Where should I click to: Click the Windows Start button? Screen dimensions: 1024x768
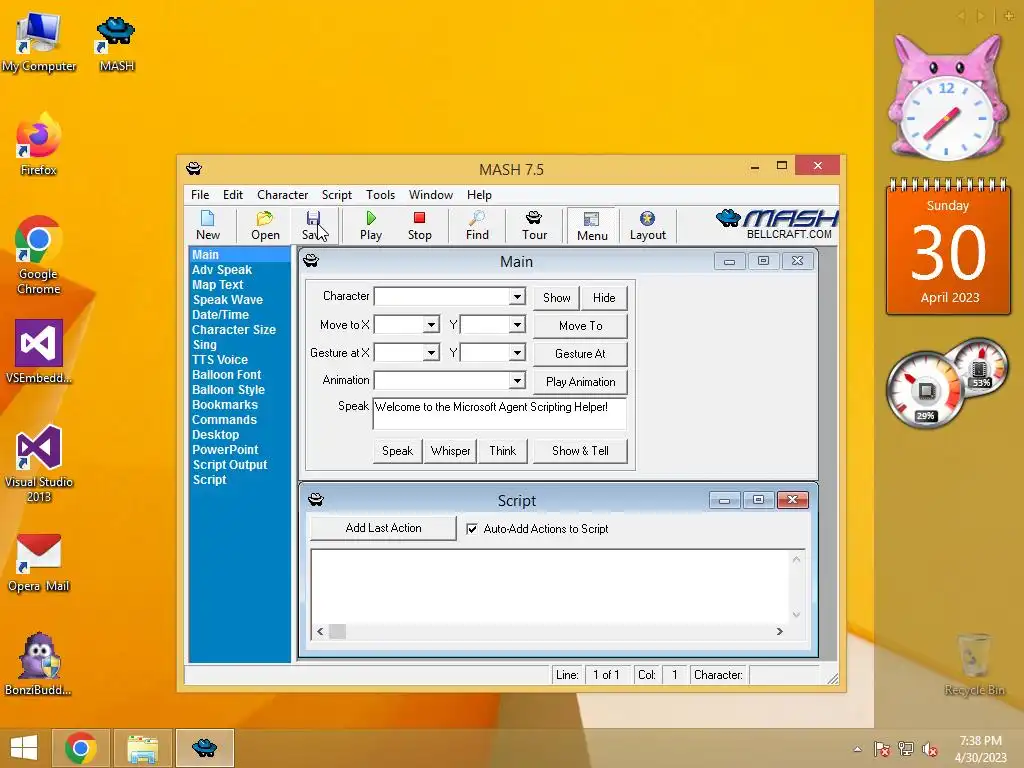coord(24,748)
